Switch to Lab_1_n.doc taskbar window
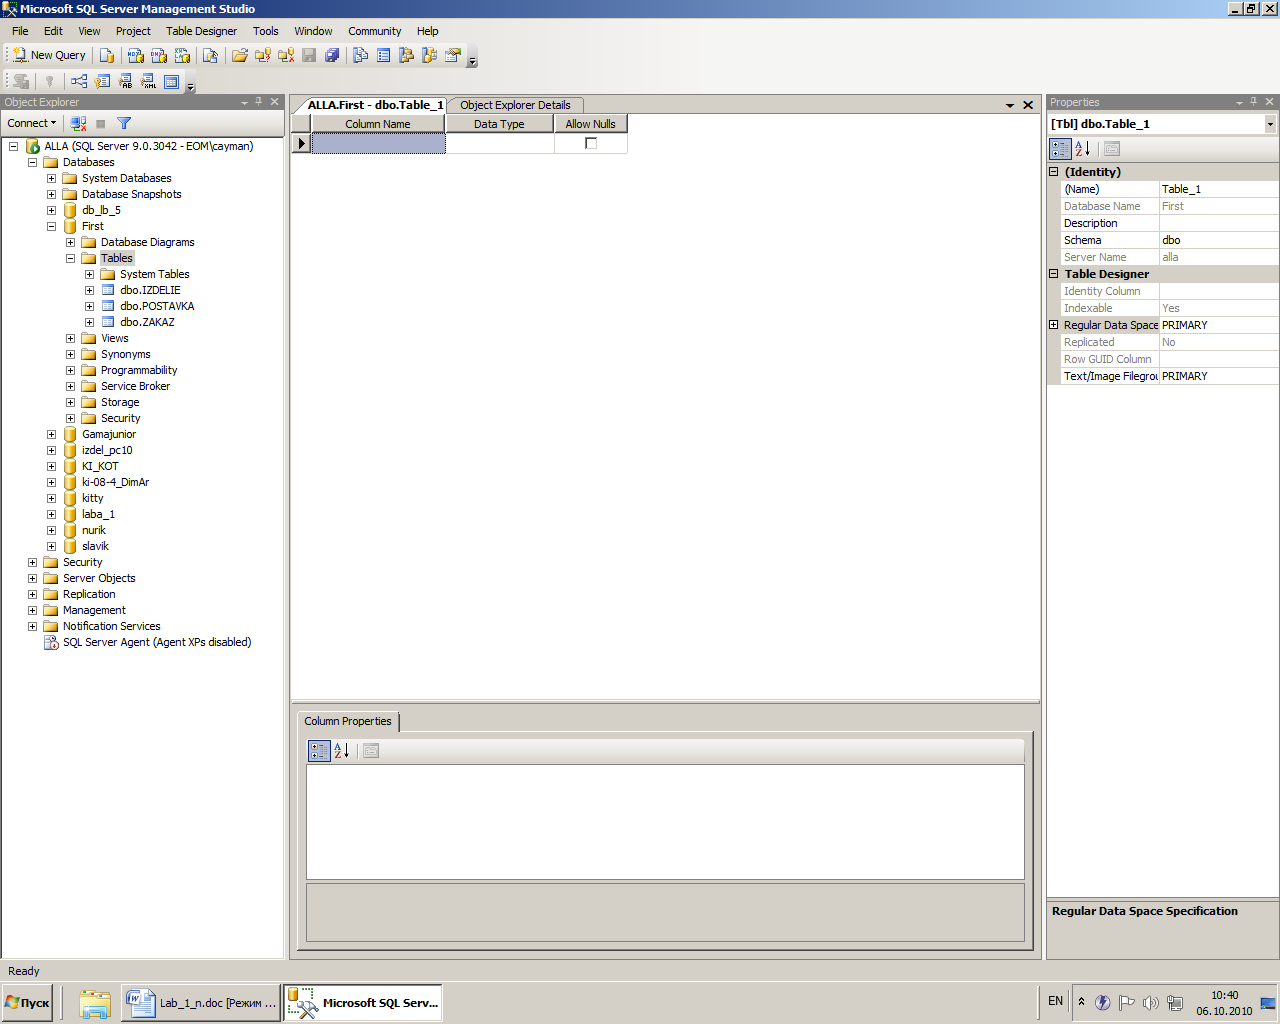The image size is (1280, 1024). click(199, 1003)
